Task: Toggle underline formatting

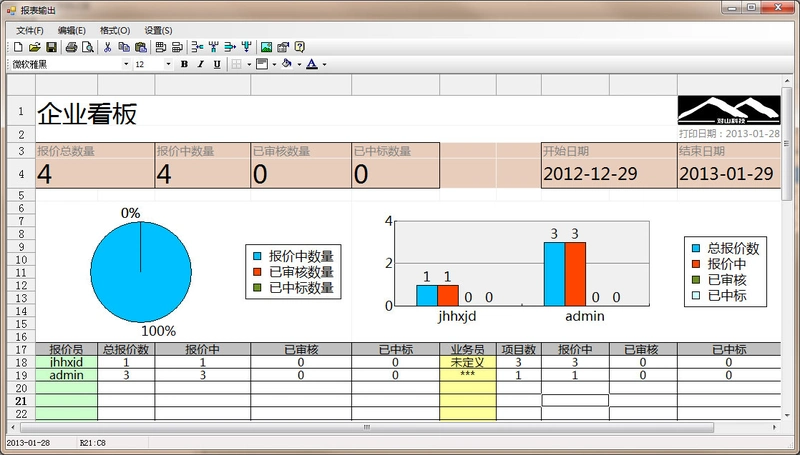Action: (217, 64)
